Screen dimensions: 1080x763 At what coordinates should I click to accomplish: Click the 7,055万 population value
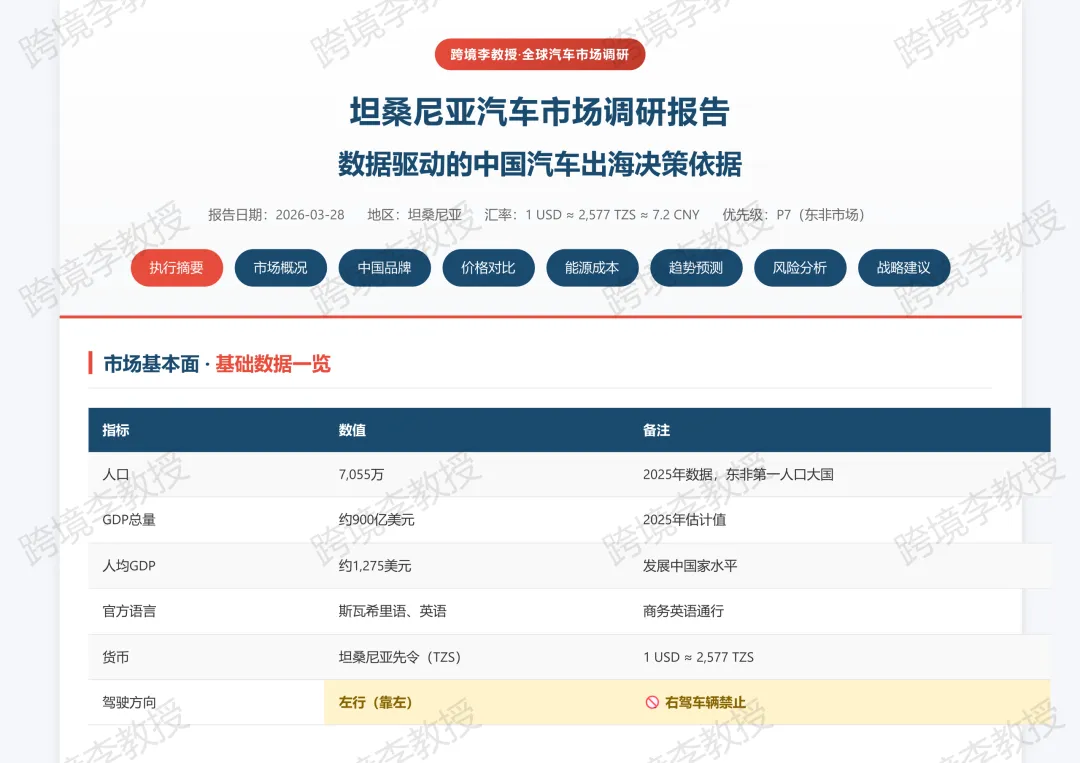coord(361,474)
